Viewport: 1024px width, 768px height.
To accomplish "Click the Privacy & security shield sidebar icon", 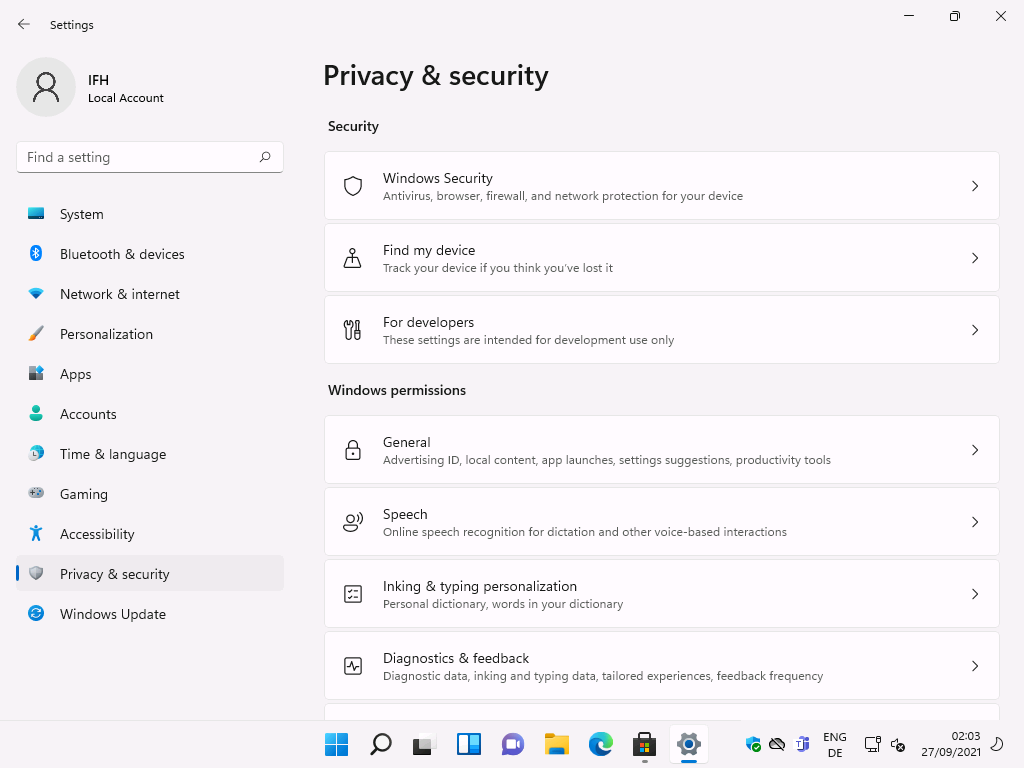I will 36,573.
